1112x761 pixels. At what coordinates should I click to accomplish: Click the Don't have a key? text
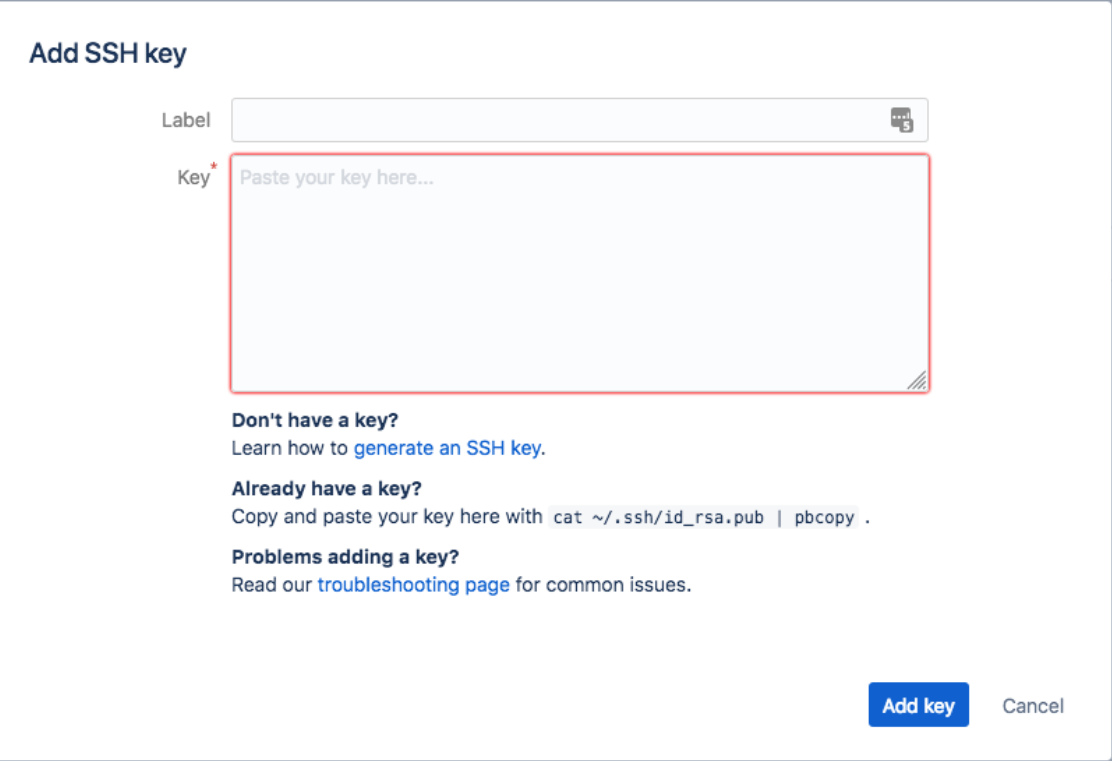click(315, 420)
